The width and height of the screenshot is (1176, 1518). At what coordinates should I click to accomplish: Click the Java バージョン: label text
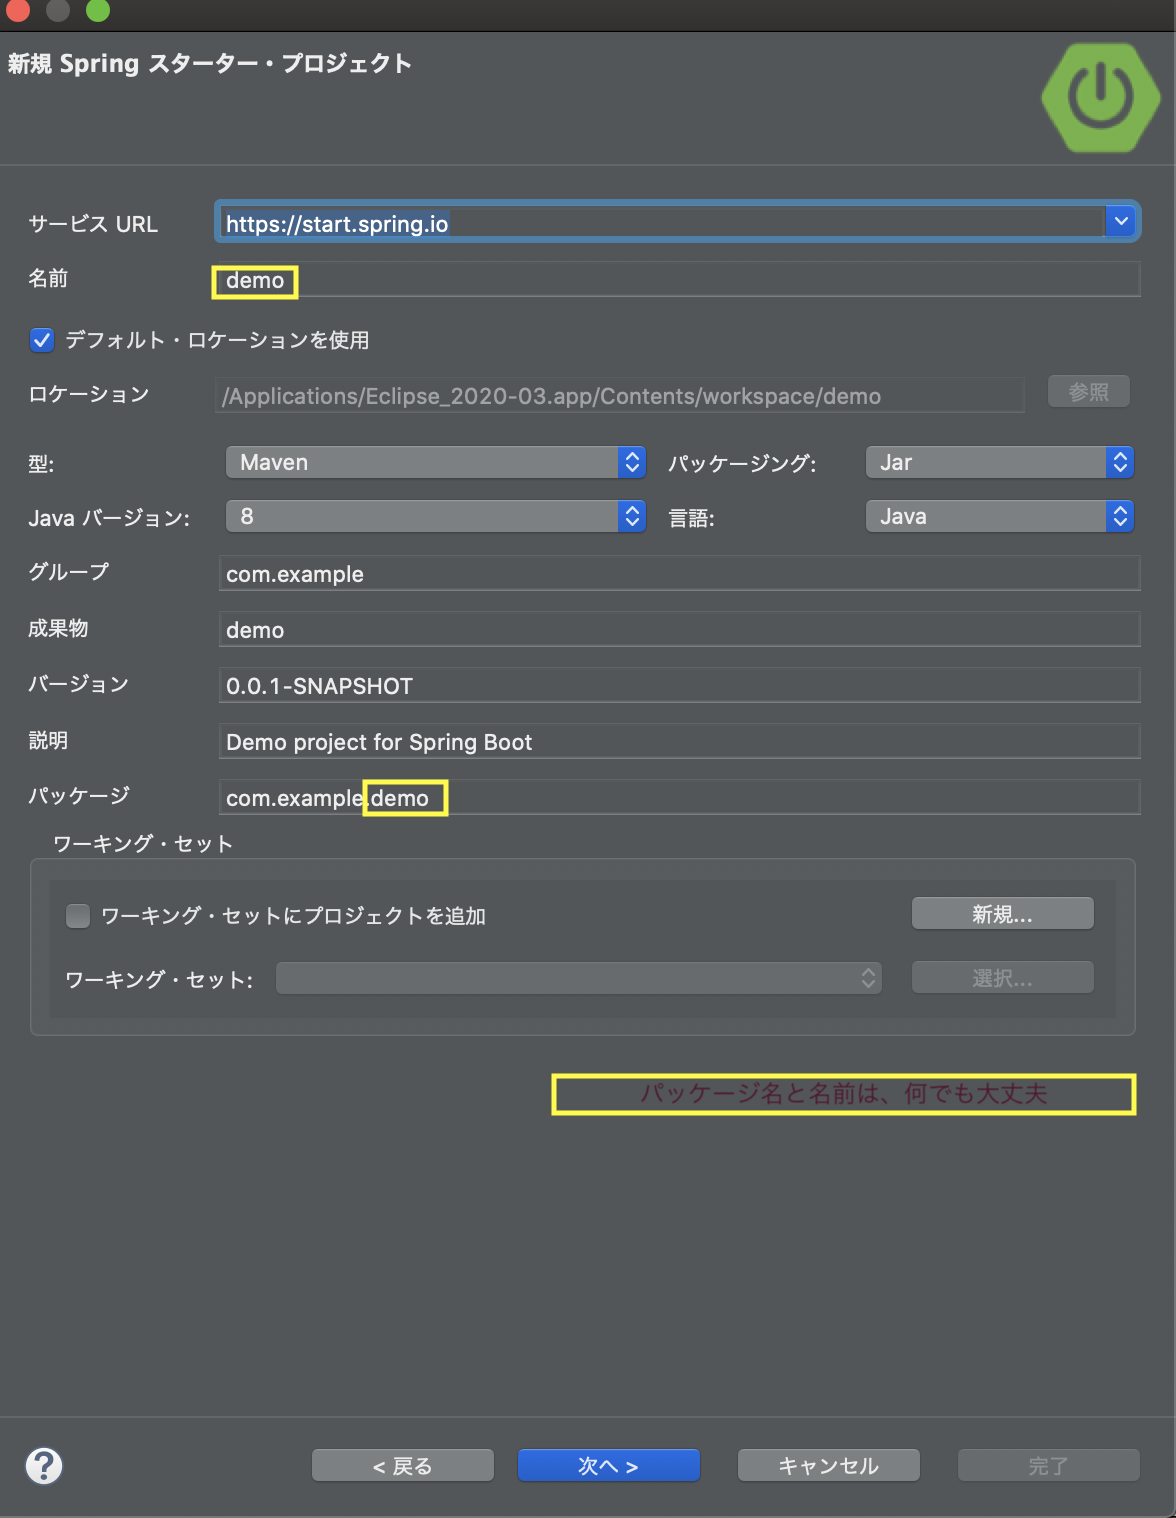click(109, 518)
